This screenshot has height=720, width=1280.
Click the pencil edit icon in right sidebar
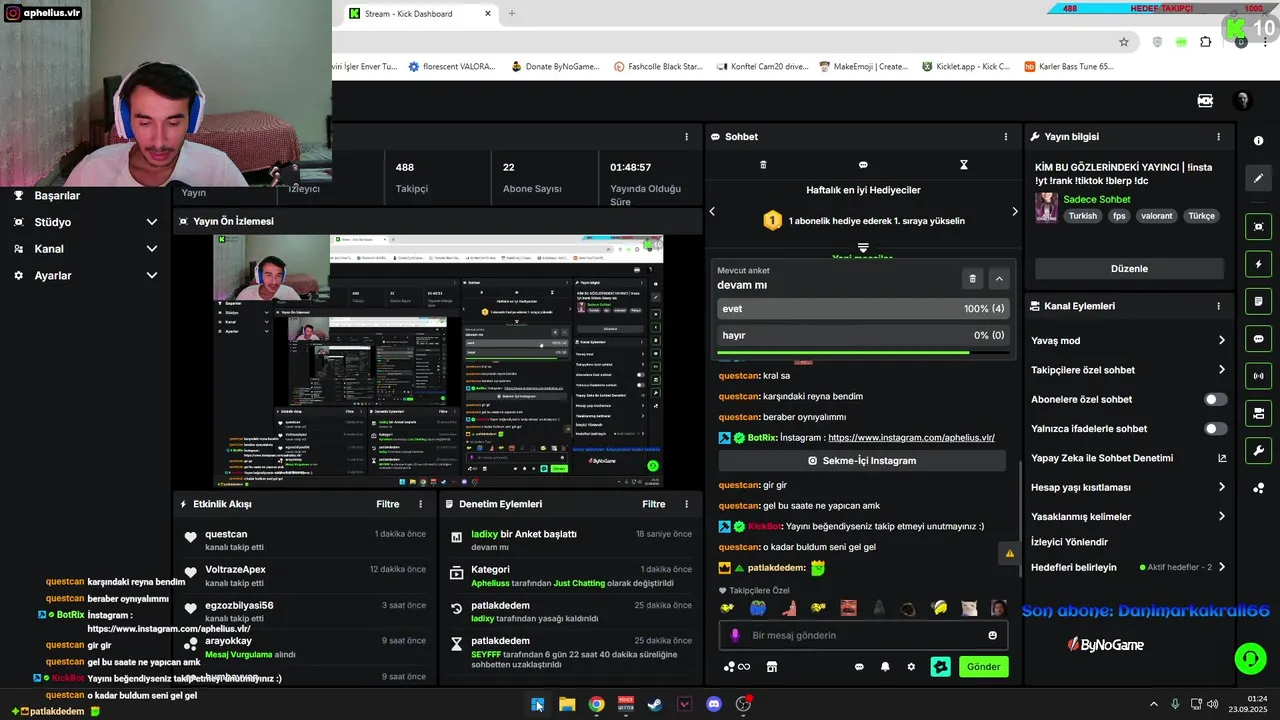pyautogui.click(x=1258, y=178)
